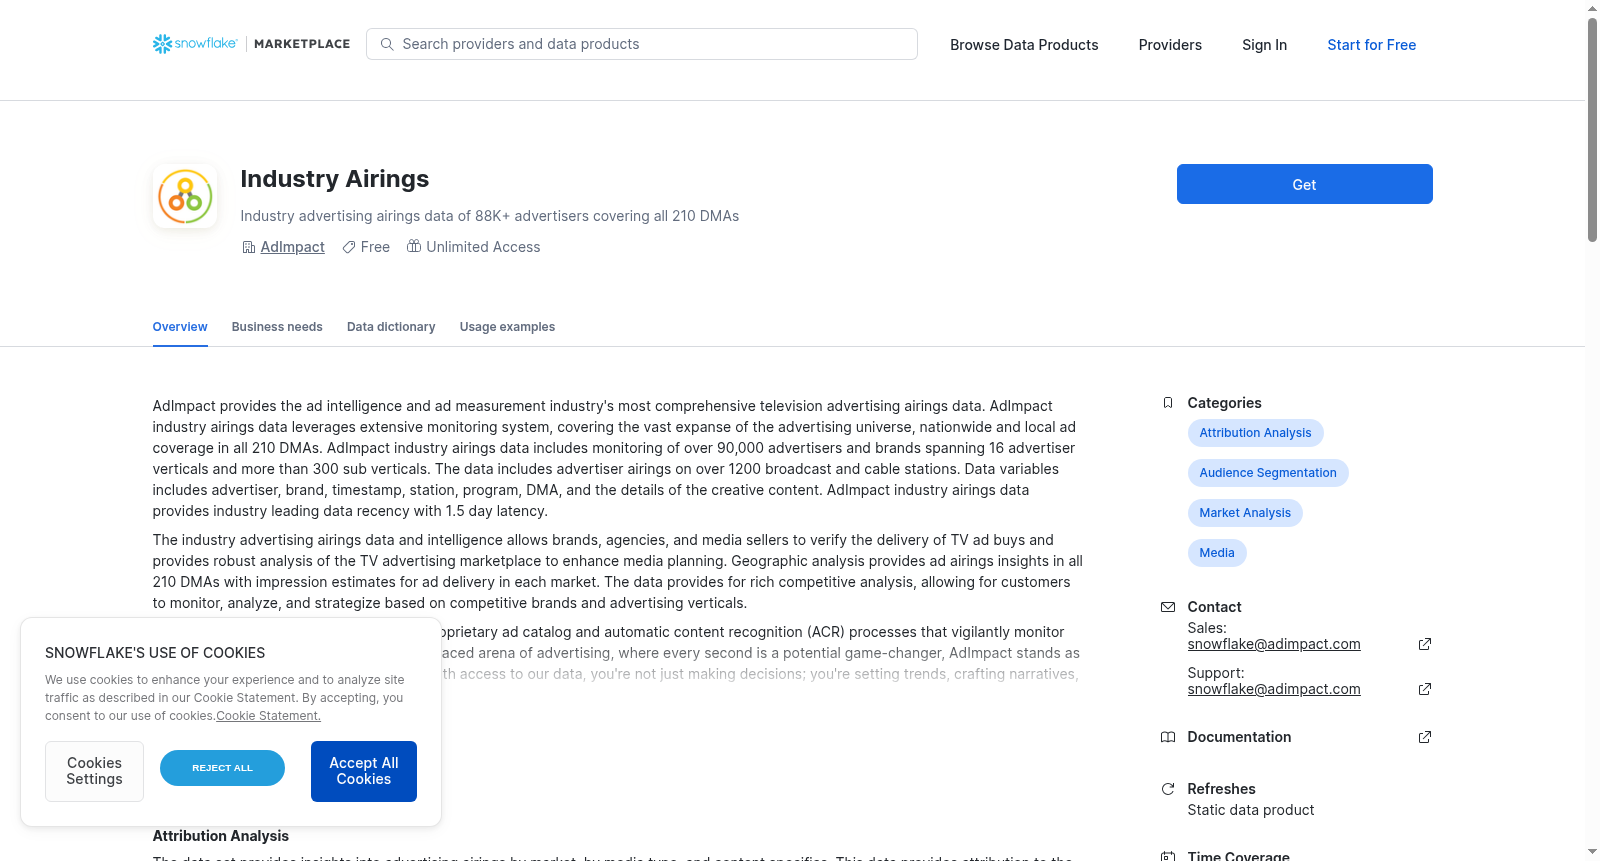Select the Market Analysis category chip
Screen dimensions: 1600x861
(x=1245, y=513)
